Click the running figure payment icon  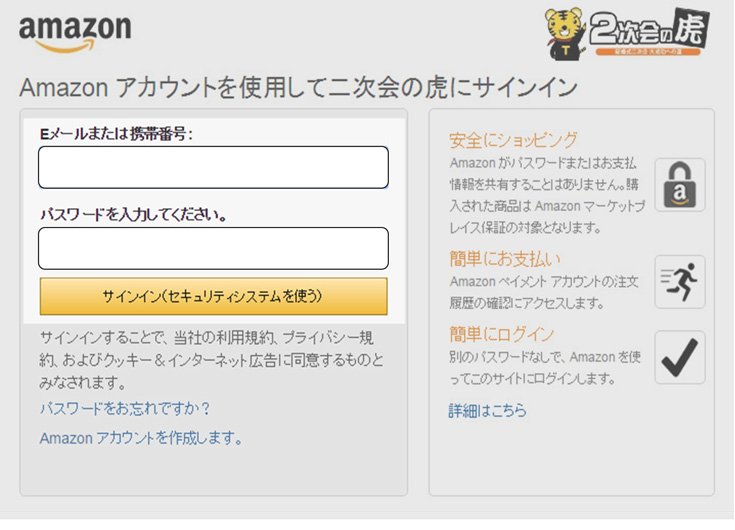[x=680, y=282]
